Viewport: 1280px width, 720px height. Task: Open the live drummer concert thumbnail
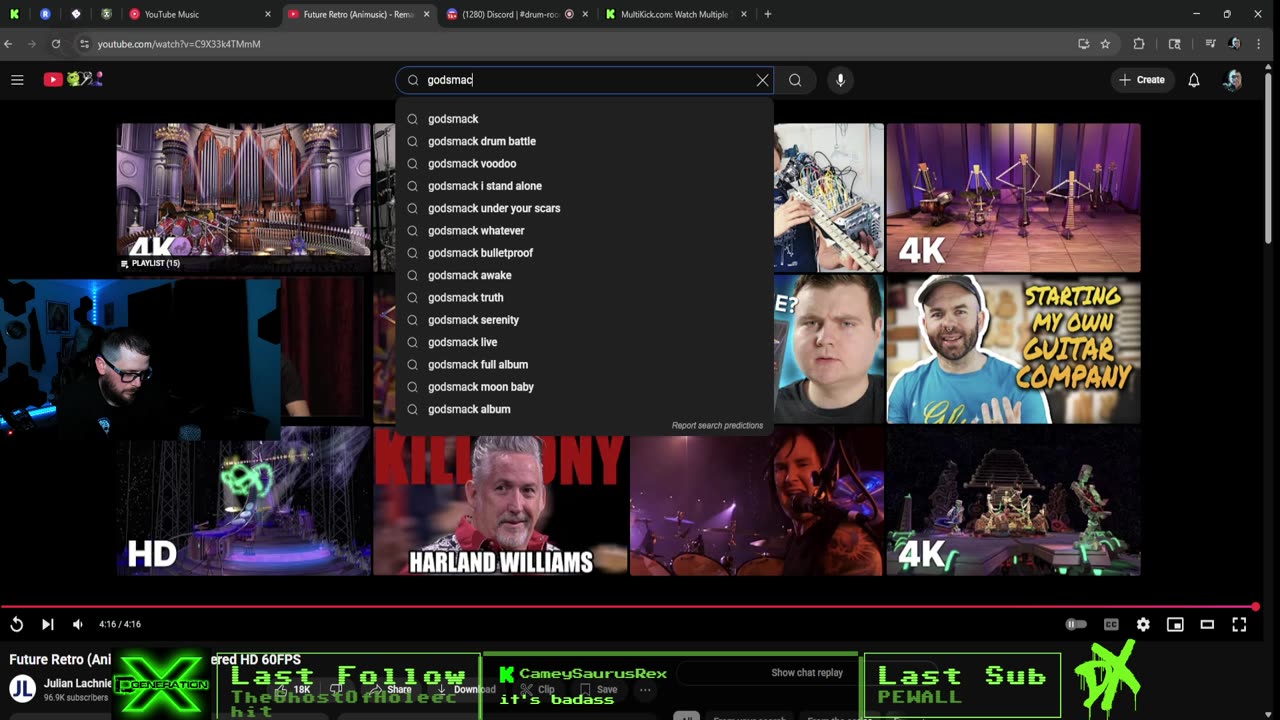pos(757,502)
